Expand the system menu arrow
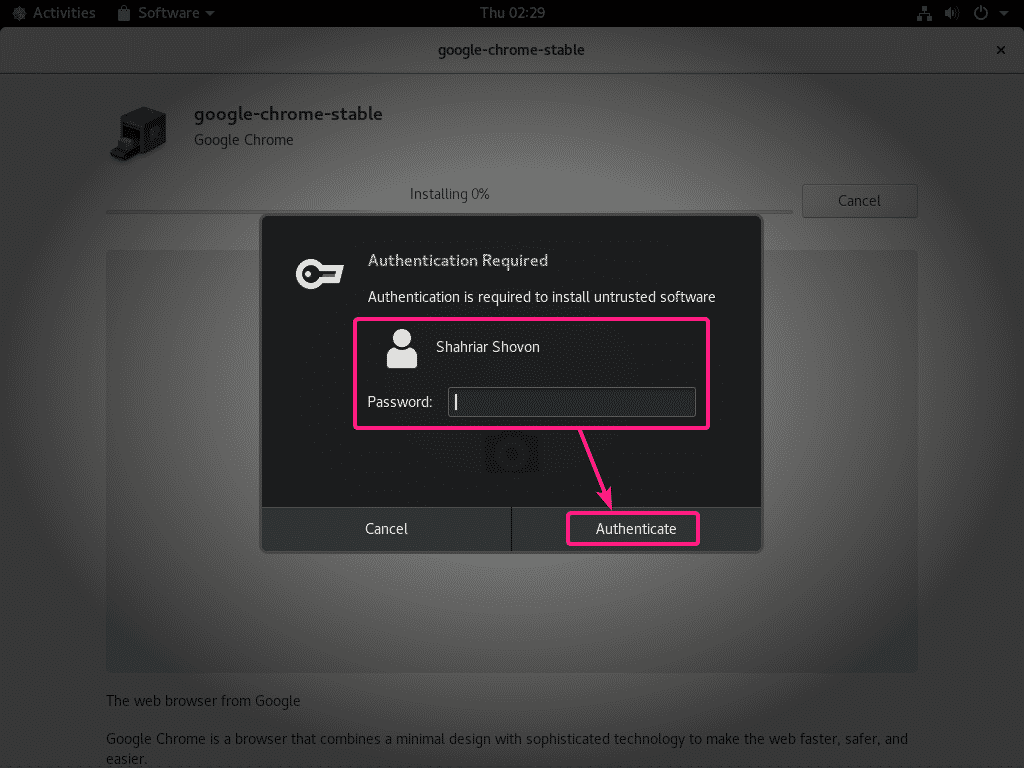 pyautogui.click(x=1003, y=13)
